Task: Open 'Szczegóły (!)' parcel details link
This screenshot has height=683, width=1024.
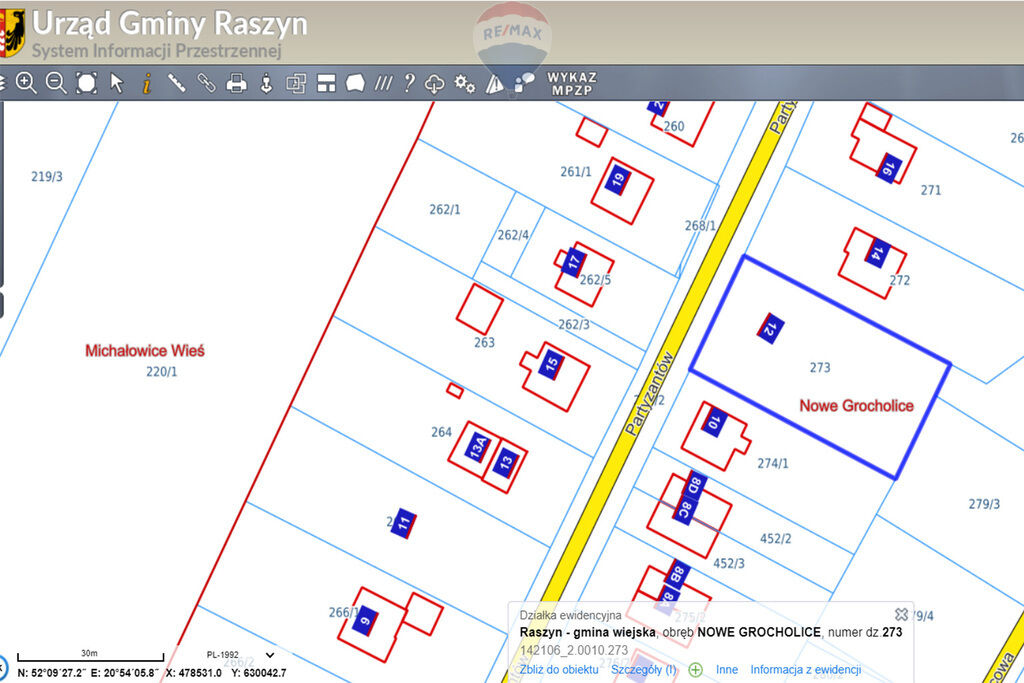Action: coord(644,669)
